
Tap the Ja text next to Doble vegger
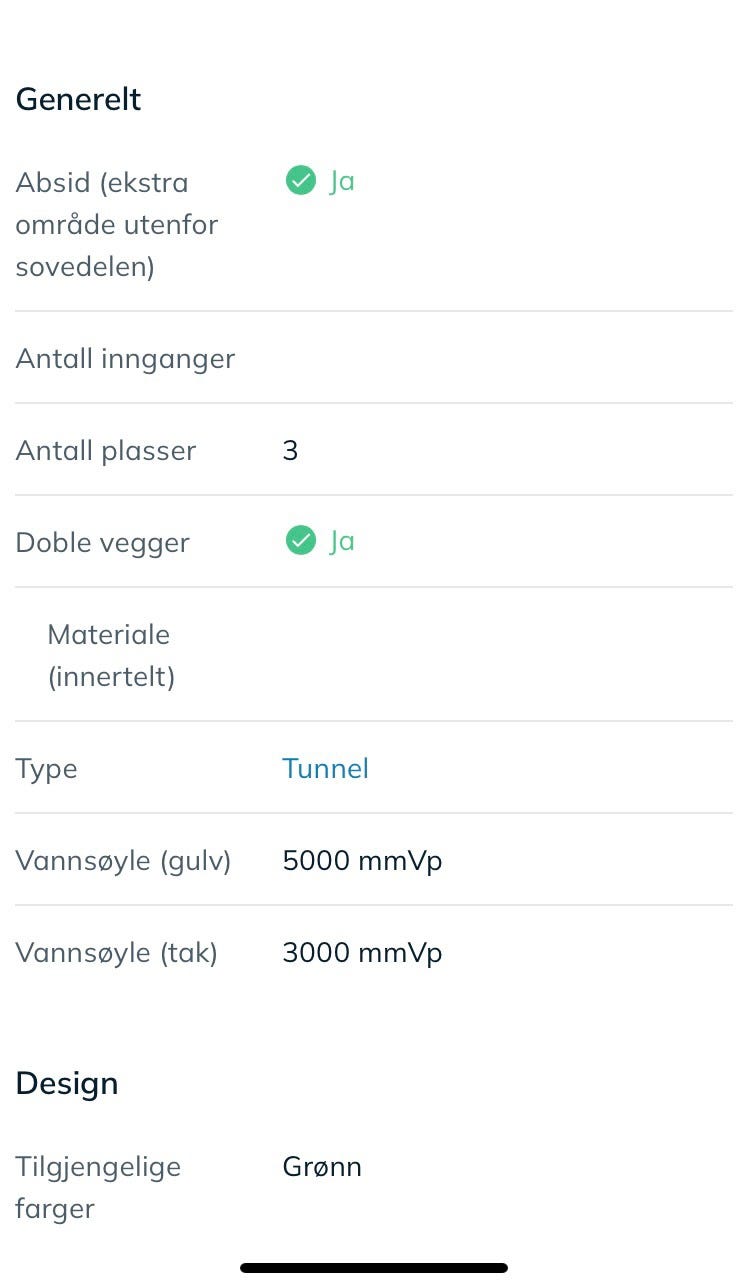[x=342, y=541]
